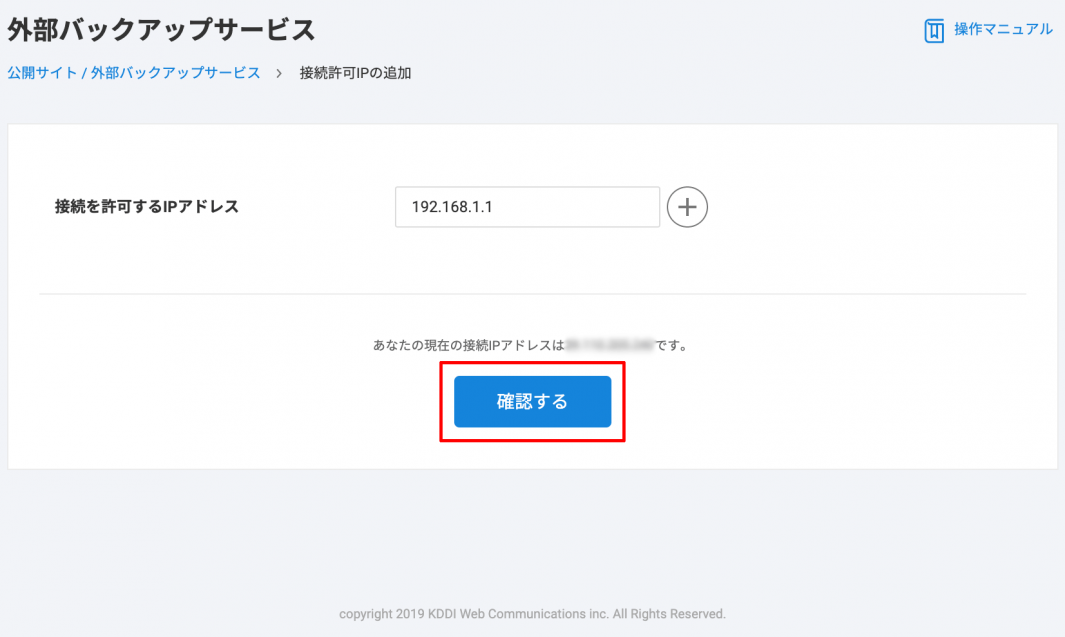Click the です。 text after the blurred IP
This screenshot has height=637, width=1065.
[x=674, y=345]
